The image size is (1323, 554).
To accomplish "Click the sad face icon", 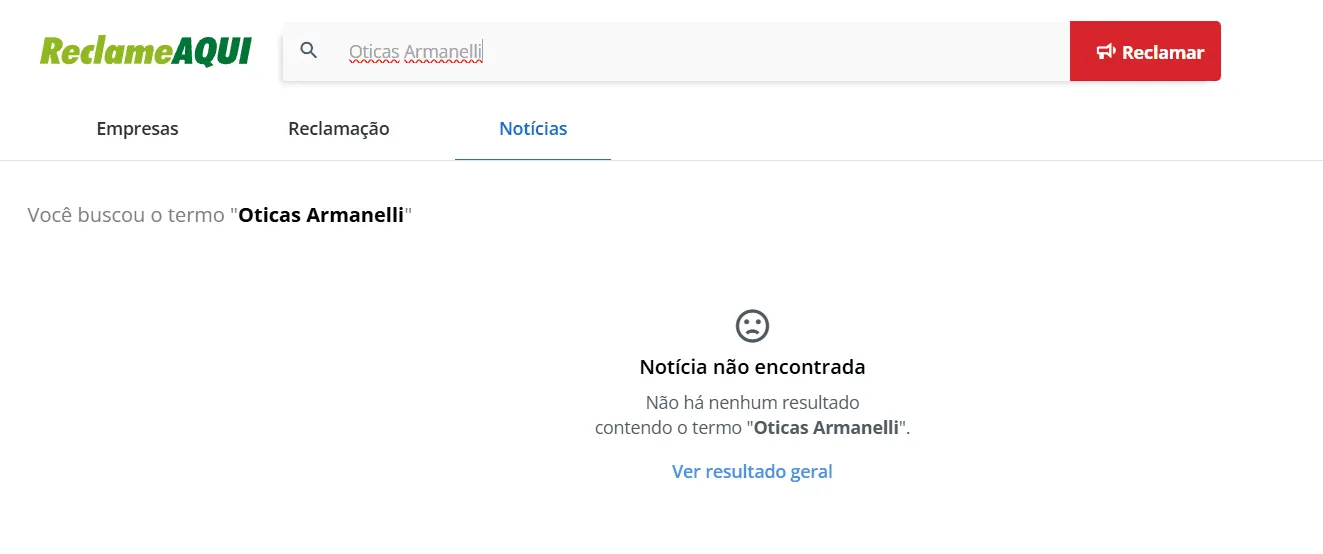I will (752, 325).
